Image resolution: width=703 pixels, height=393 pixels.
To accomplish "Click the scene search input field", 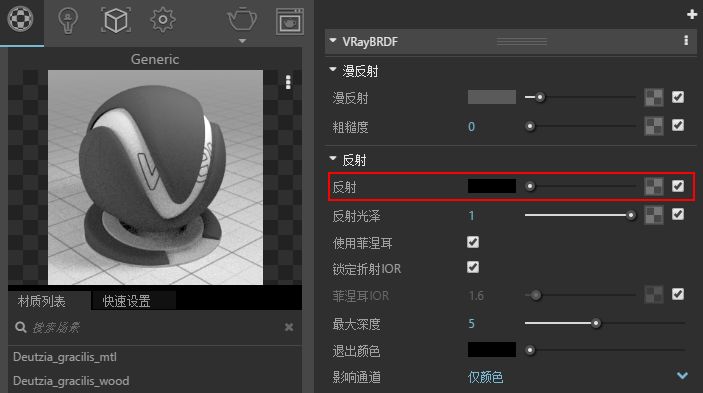I will click(155, 328).
